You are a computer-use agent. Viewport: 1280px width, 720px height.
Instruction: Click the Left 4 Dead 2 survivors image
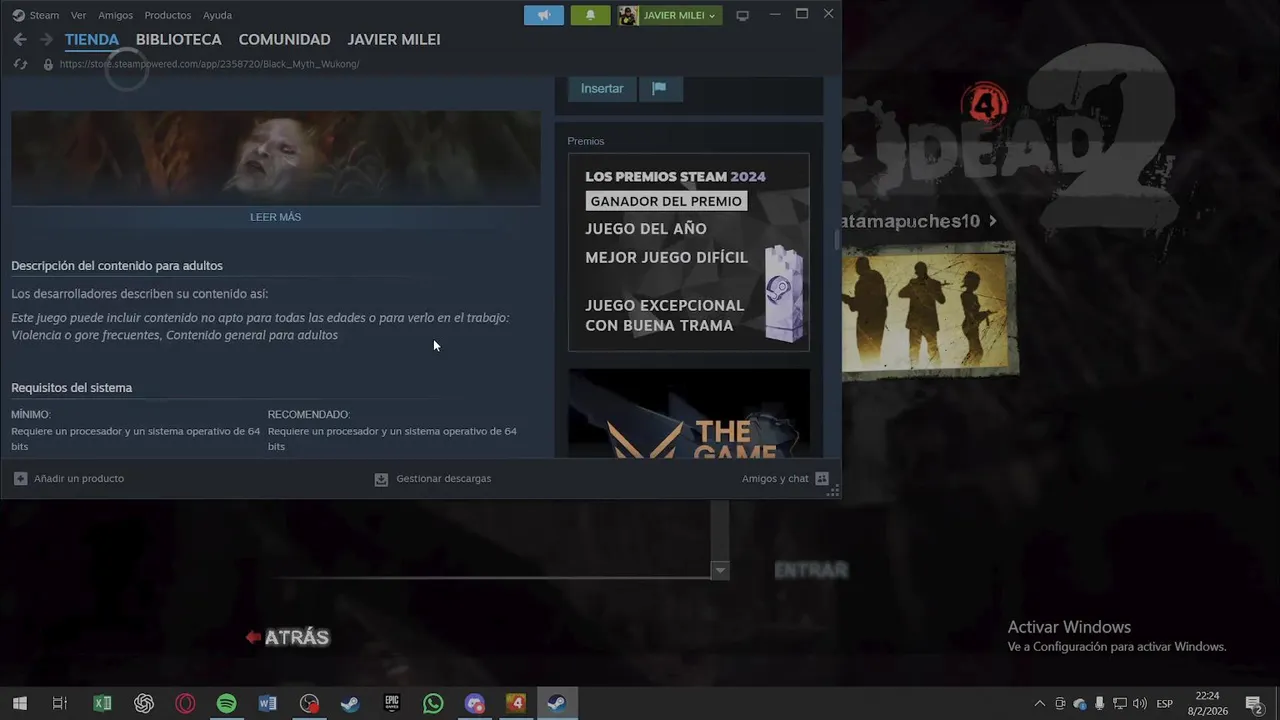pos(929,309)
